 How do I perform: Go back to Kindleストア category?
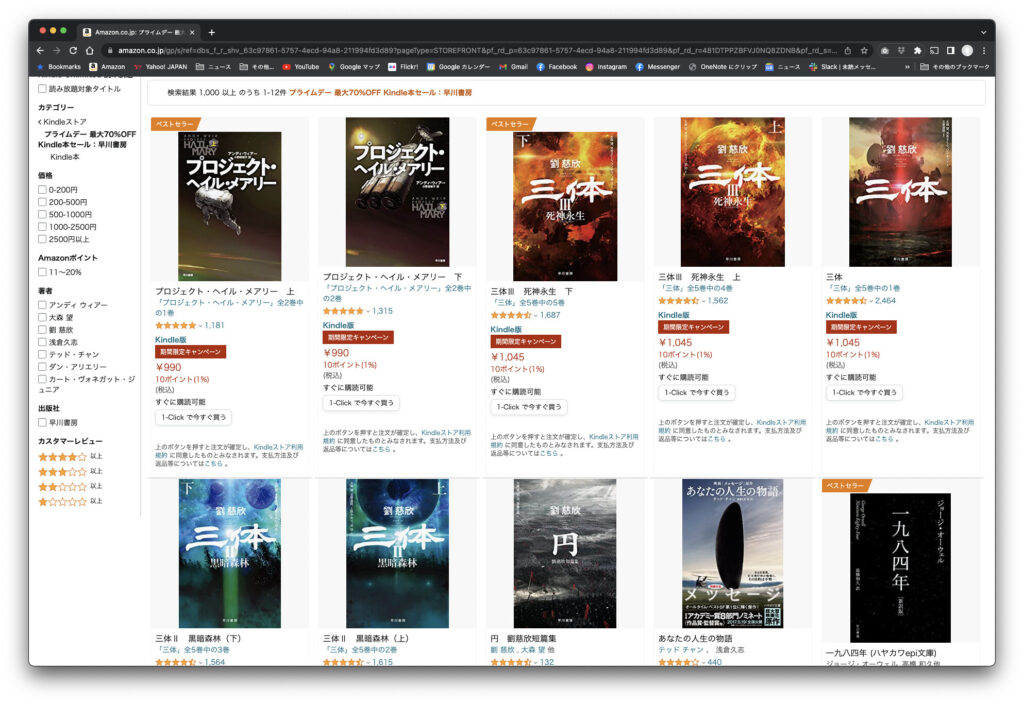pos(62,122)
